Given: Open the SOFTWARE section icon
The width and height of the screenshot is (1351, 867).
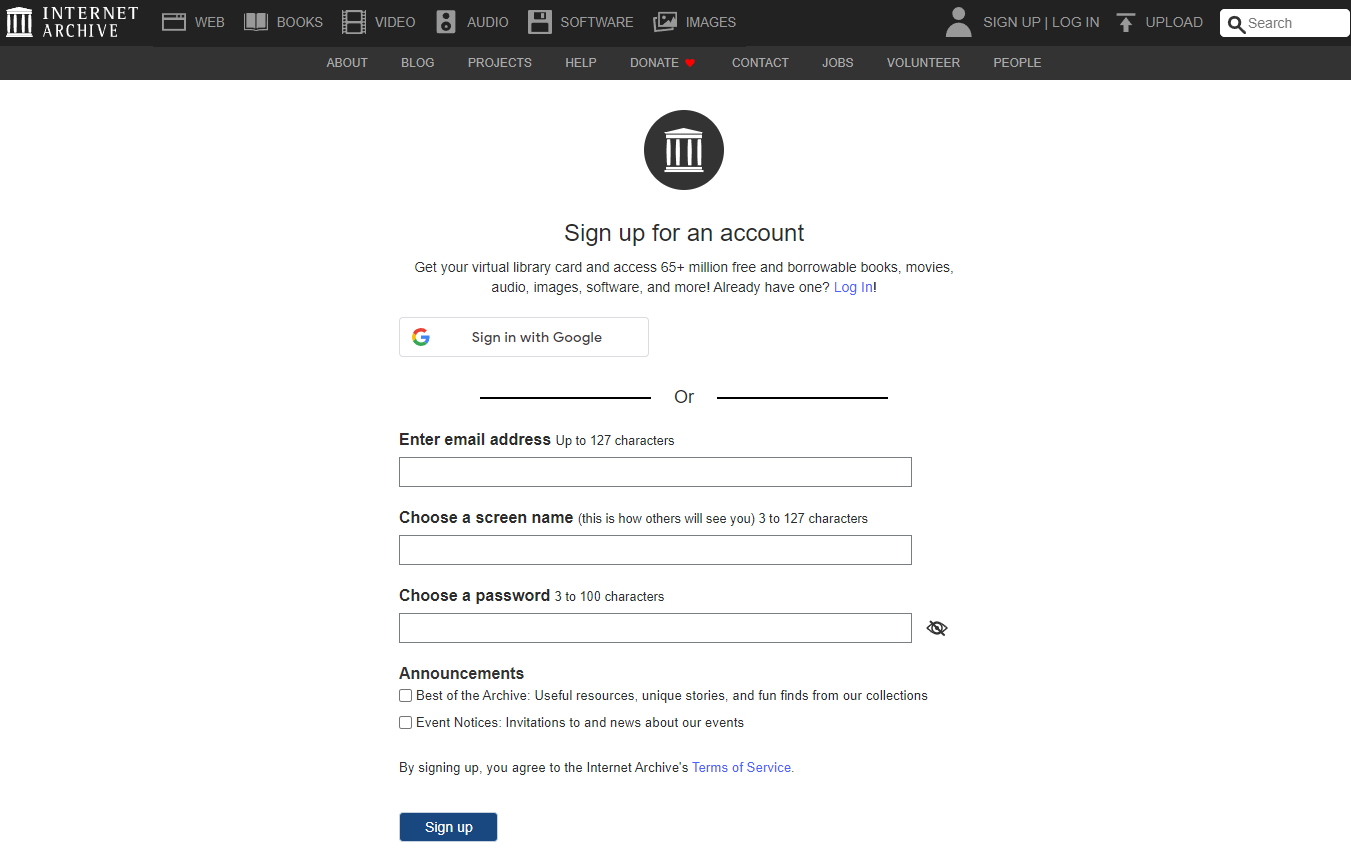Looking at the screenshot, I should (540, 20).
